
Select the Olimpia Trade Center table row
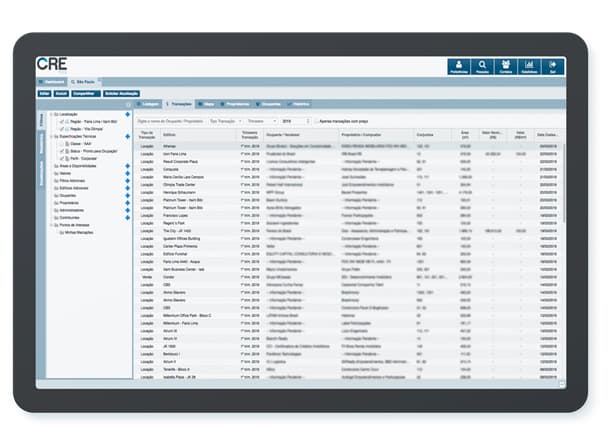tap(349, 185)
